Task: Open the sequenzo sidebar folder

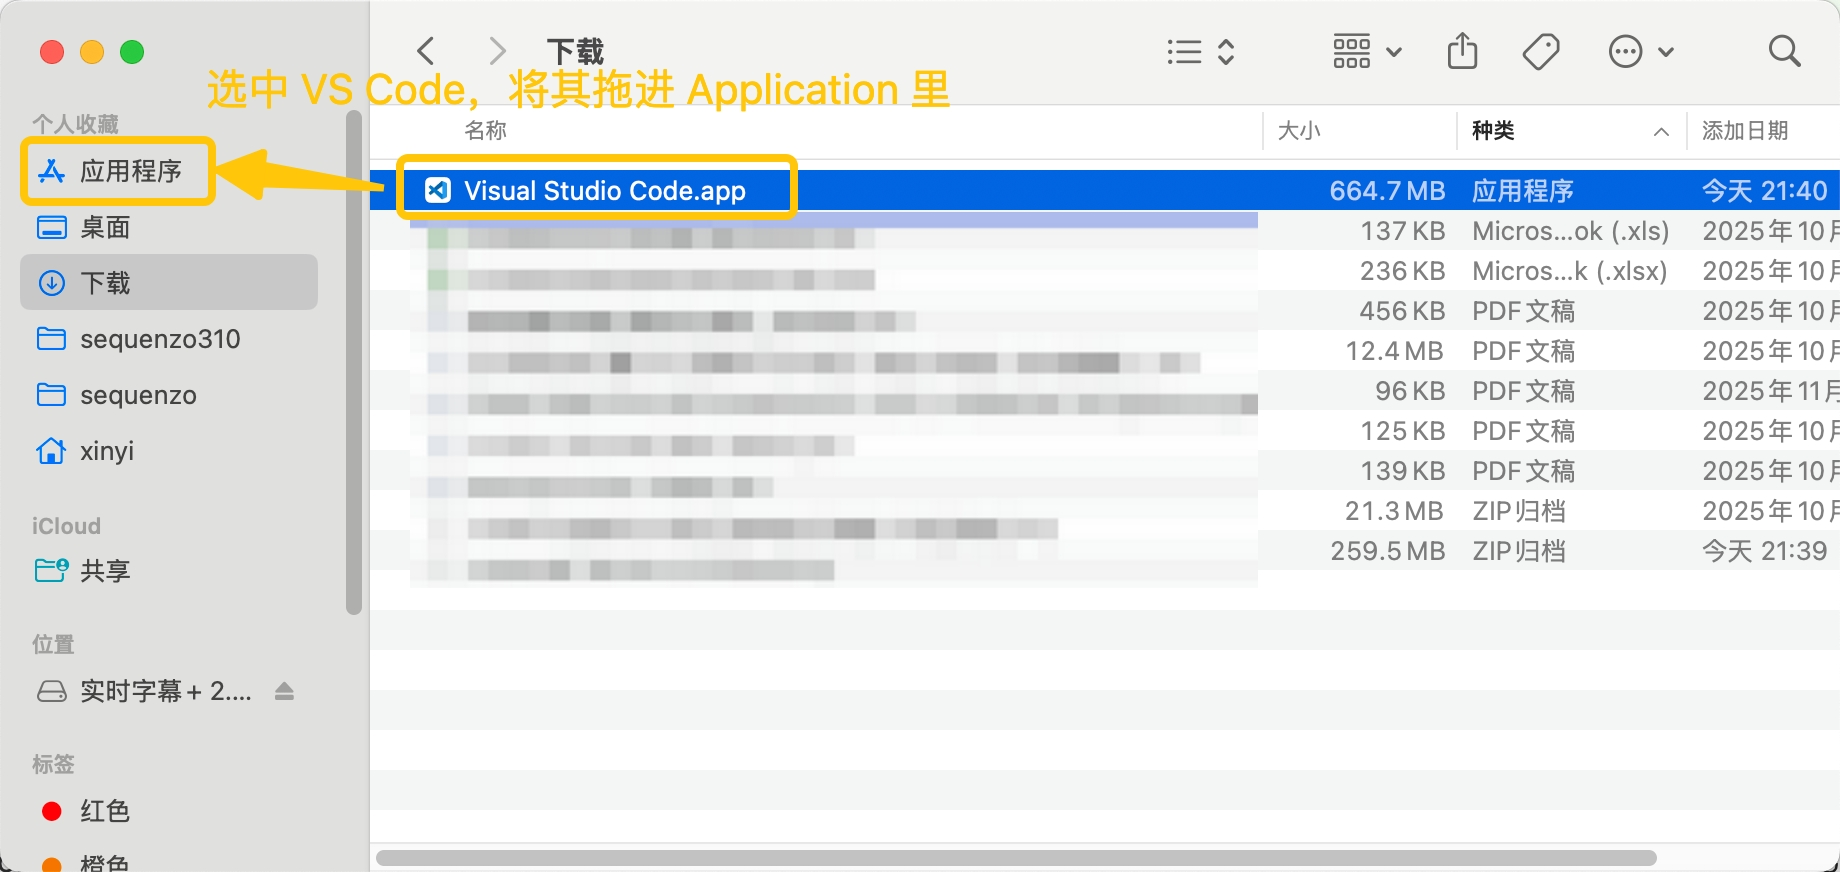Action: pos(169,395)
